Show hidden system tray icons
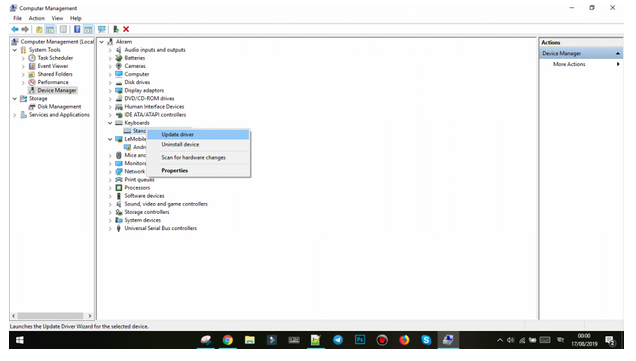This screenshot has width=636, height=361. 500,340
